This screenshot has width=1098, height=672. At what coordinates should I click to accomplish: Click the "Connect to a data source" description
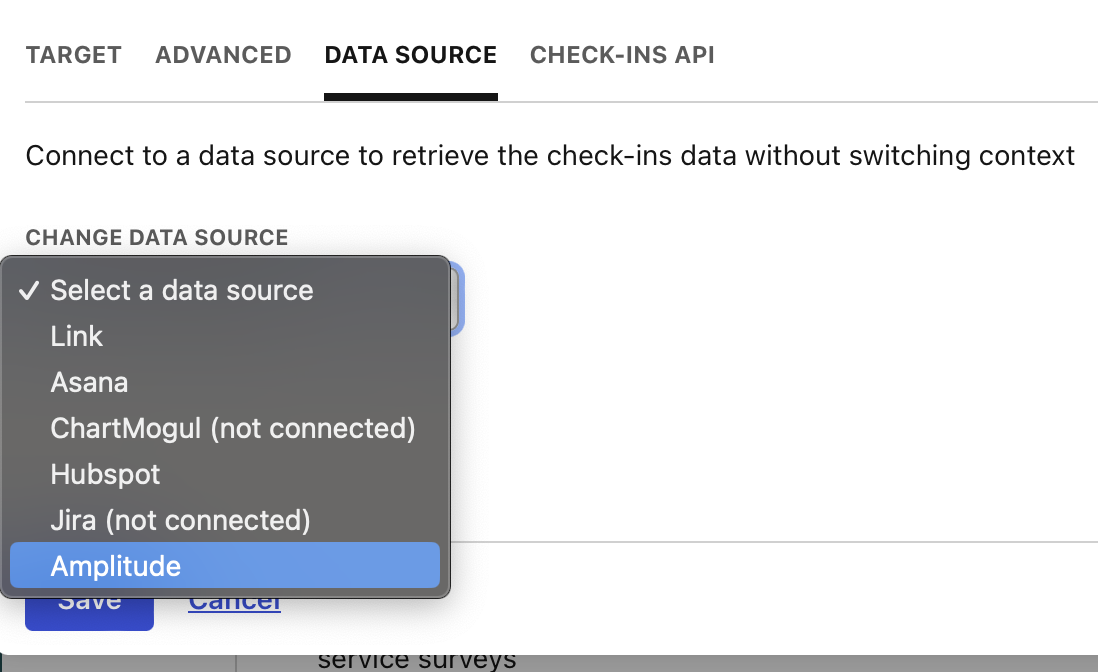tap(550, 156)
